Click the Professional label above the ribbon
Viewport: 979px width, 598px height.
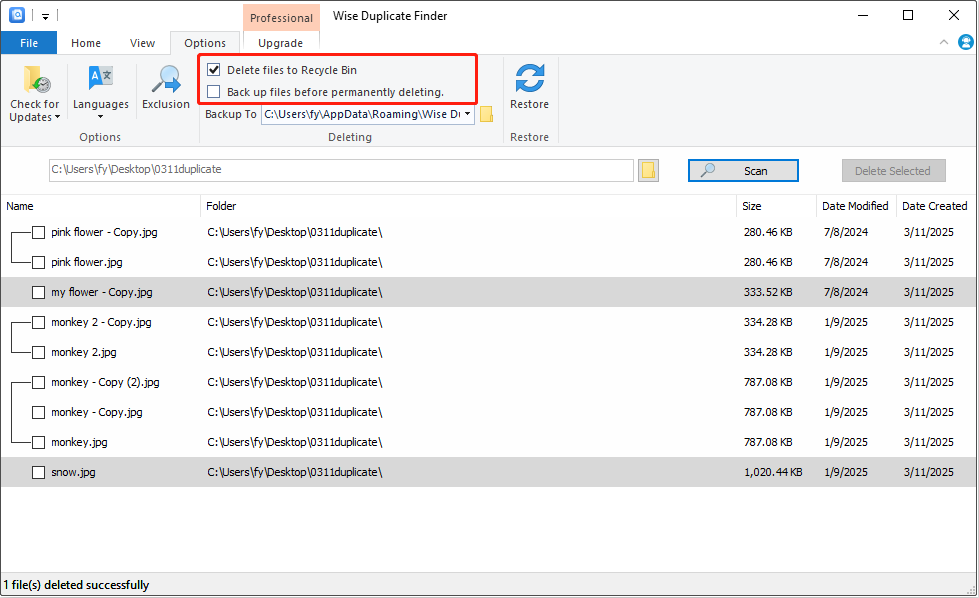(281, 18)
